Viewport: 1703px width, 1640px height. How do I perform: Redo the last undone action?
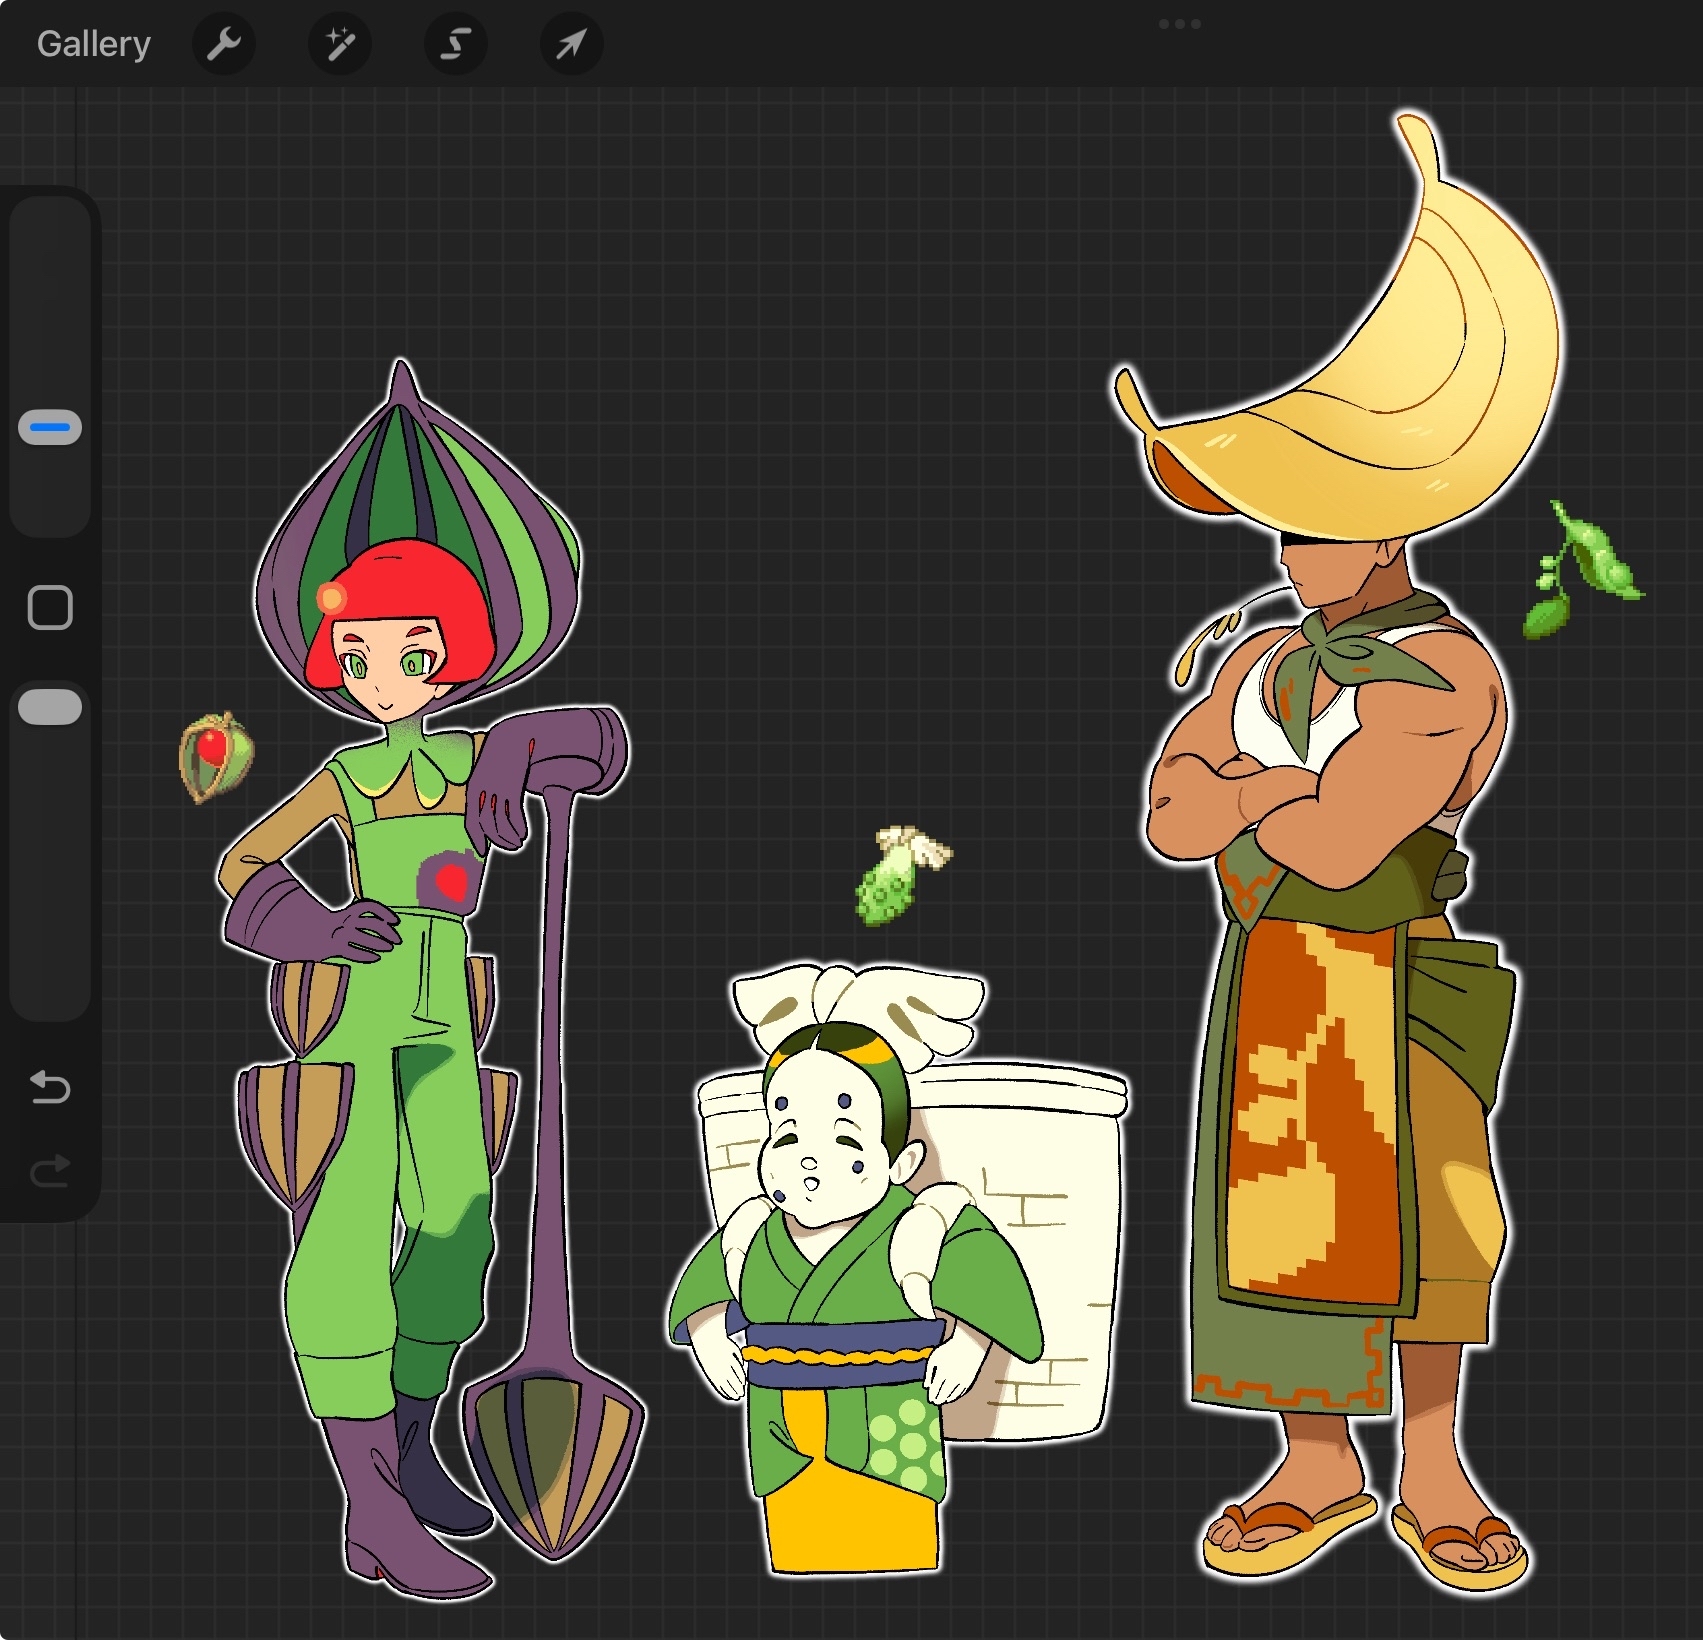(x=50, y=1171)
